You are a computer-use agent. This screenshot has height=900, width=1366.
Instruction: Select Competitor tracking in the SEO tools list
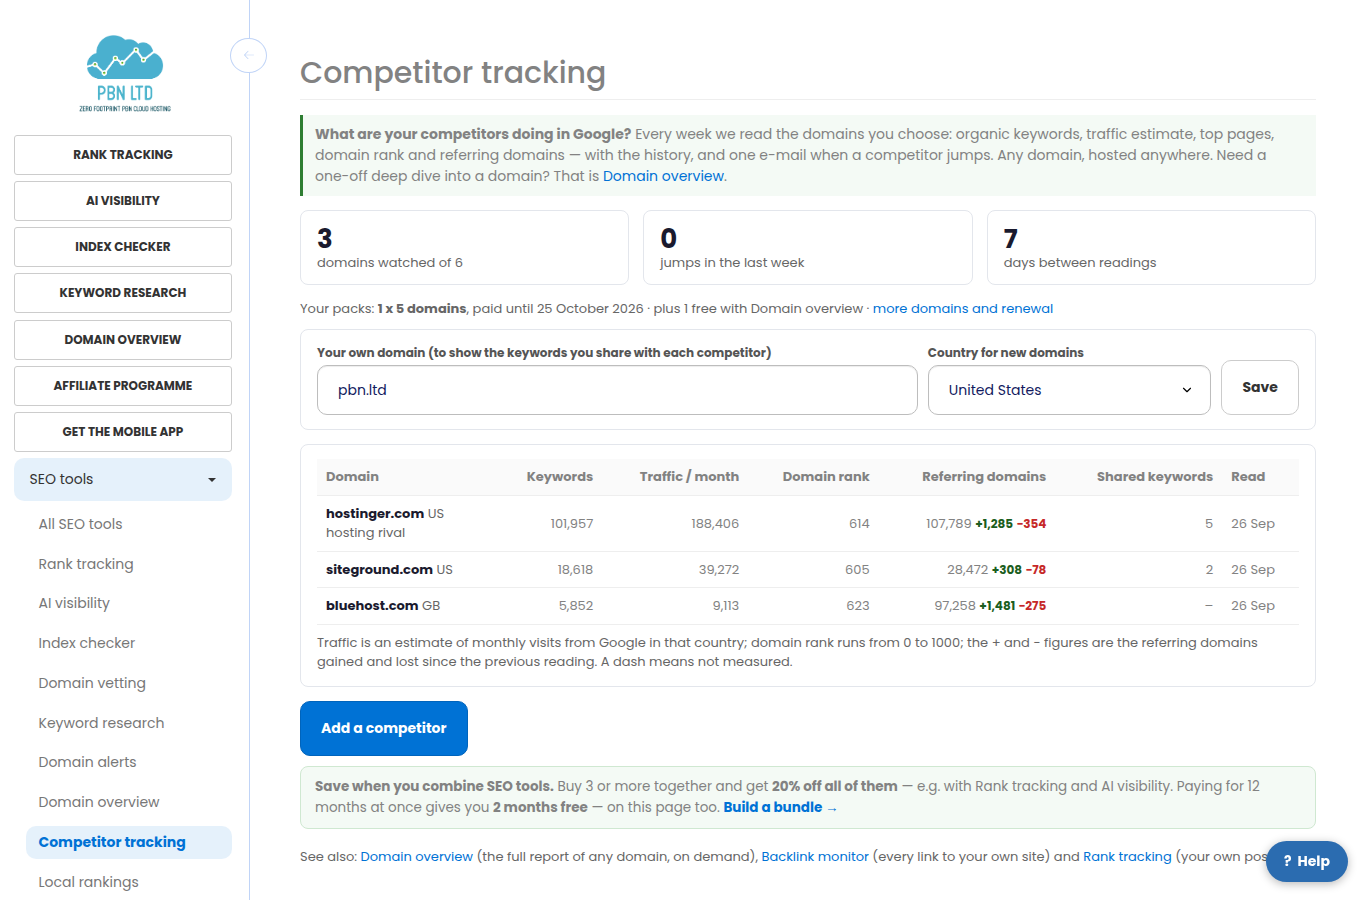[129, 842]
